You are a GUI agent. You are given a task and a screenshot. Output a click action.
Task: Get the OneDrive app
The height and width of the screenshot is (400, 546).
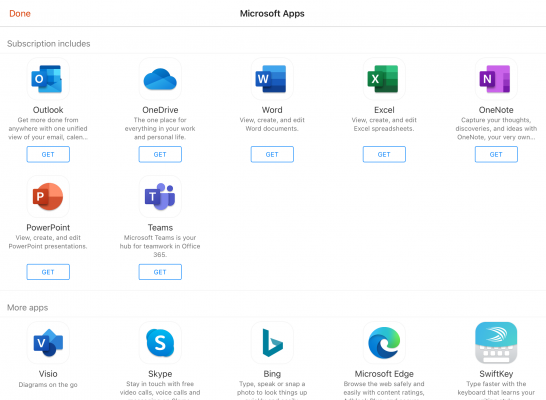click(160, 154)
